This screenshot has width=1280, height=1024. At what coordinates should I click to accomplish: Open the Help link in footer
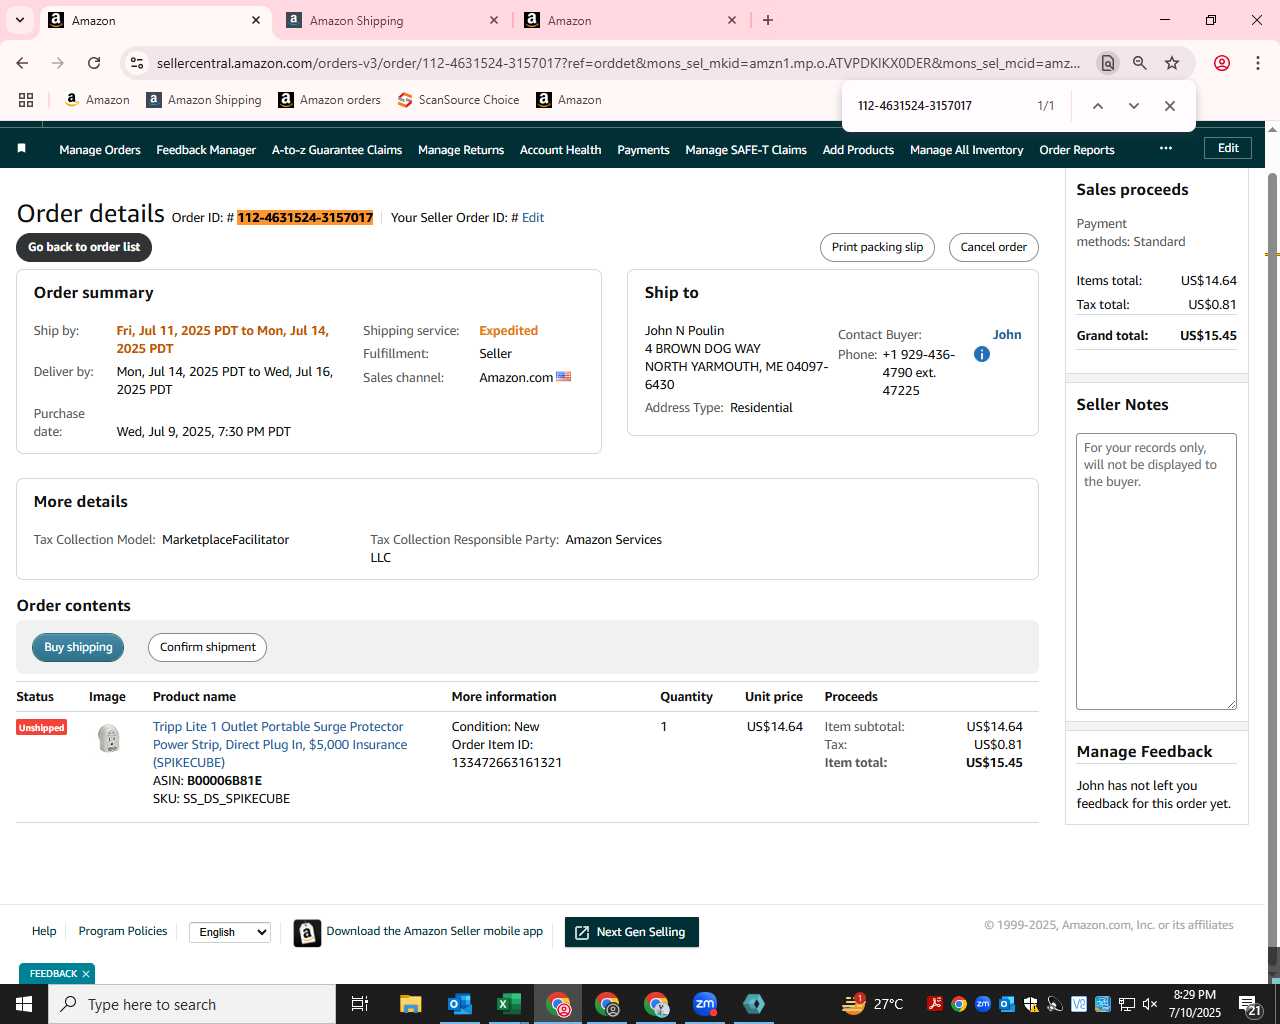pos(44,931)
